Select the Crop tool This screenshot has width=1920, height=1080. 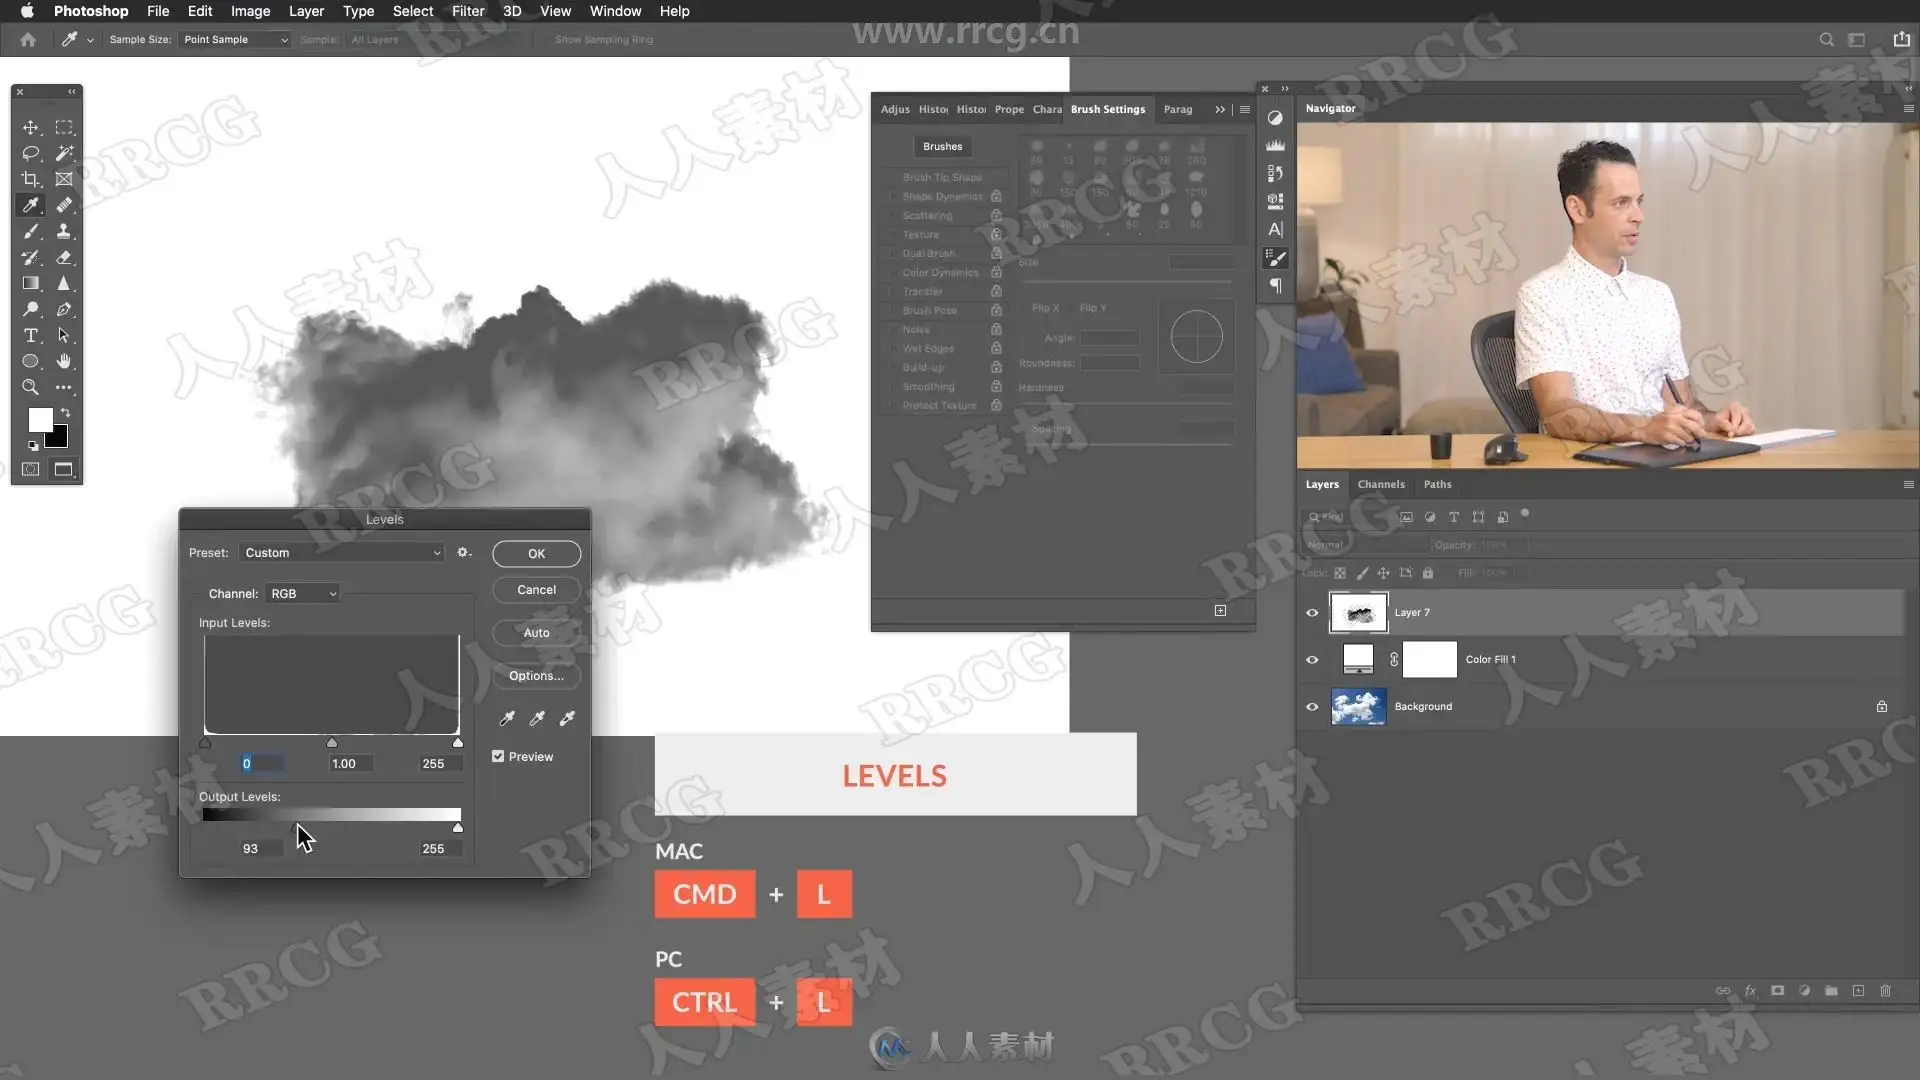(31, 180)
